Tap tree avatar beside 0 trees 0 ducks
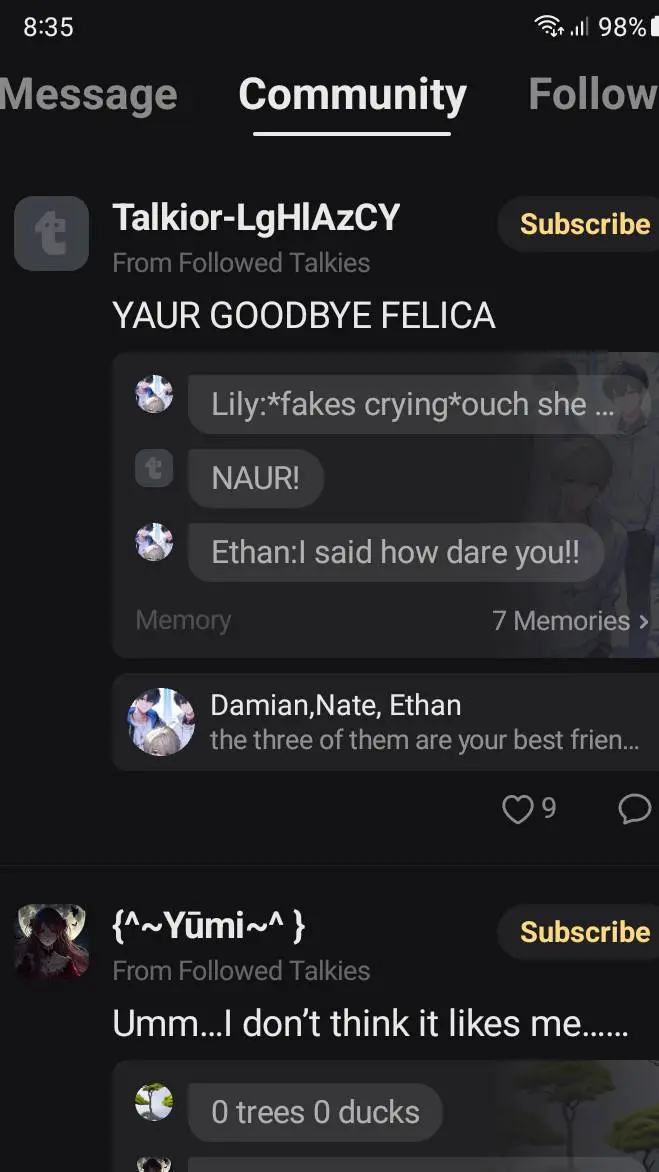This screenshot has width=659, height=1172. (154, 1102)
